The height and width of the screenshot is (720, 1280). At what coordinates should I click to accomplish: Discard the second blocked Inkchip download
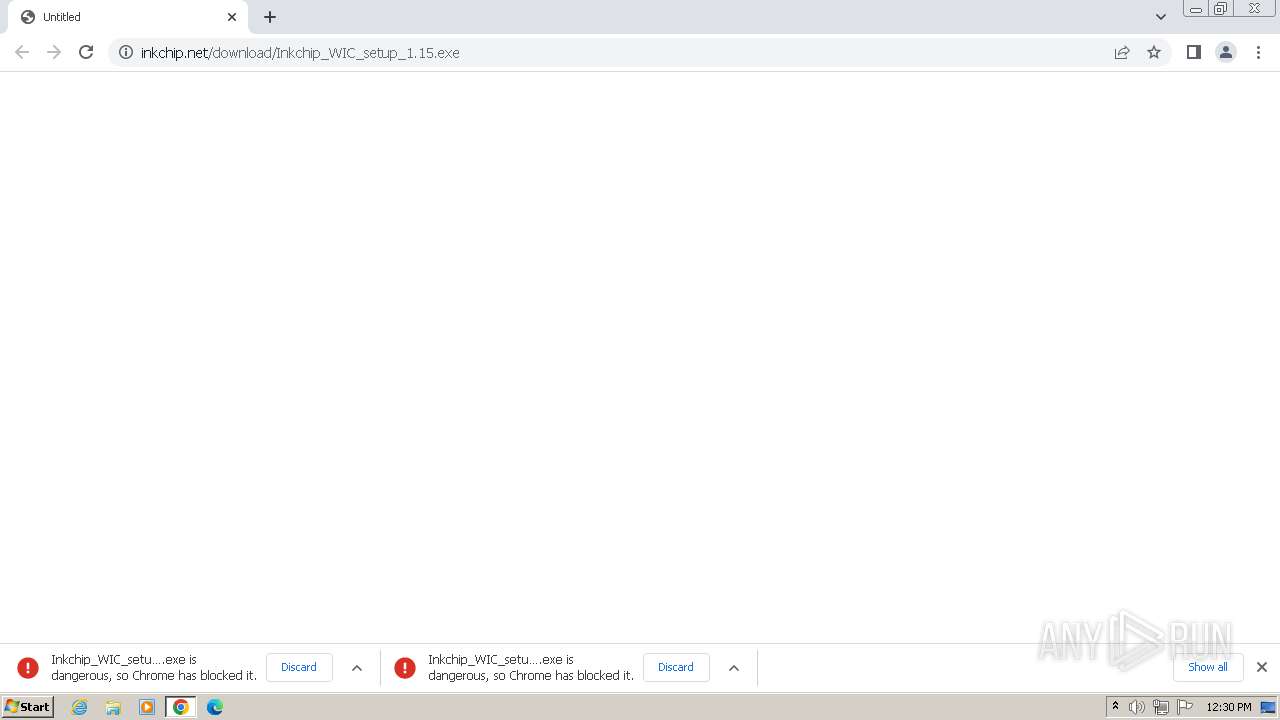pos(676,667)
